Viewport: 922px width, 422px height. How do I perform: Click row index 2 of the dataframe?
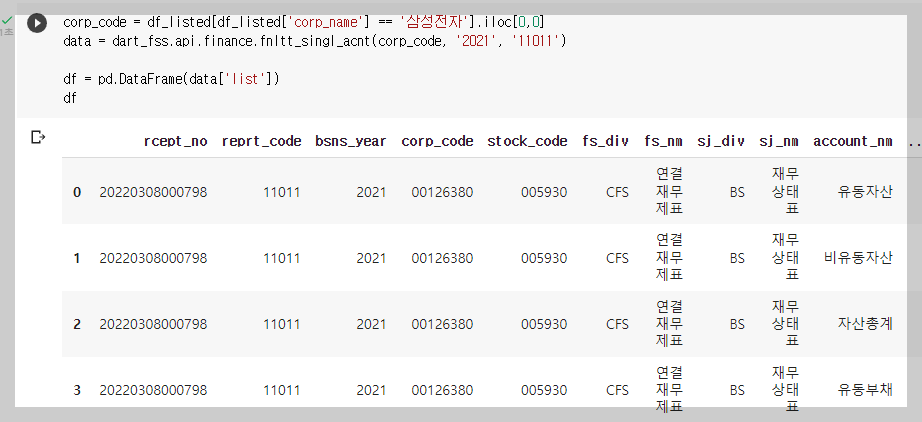click(x=77, y=324)
